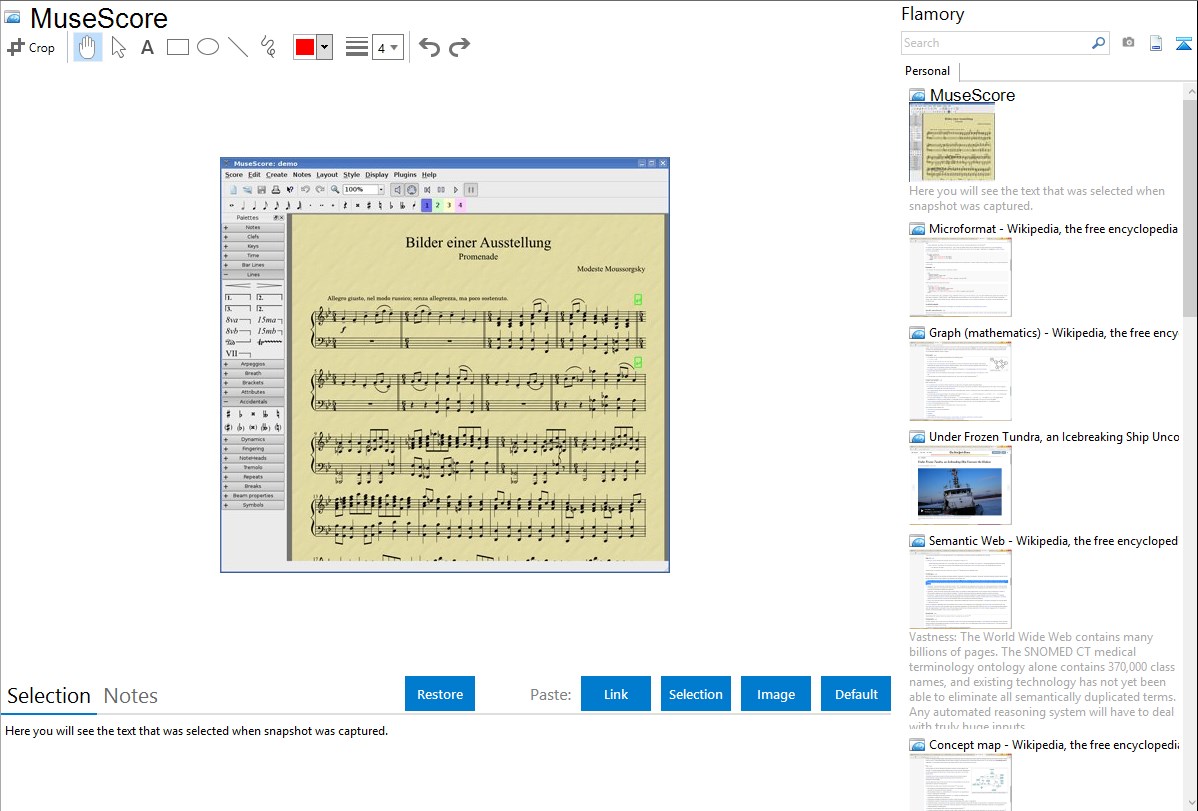This screenshot has width=1198, height=811.
Task: Click the red color swatch
Action: (x=304, y=47)
